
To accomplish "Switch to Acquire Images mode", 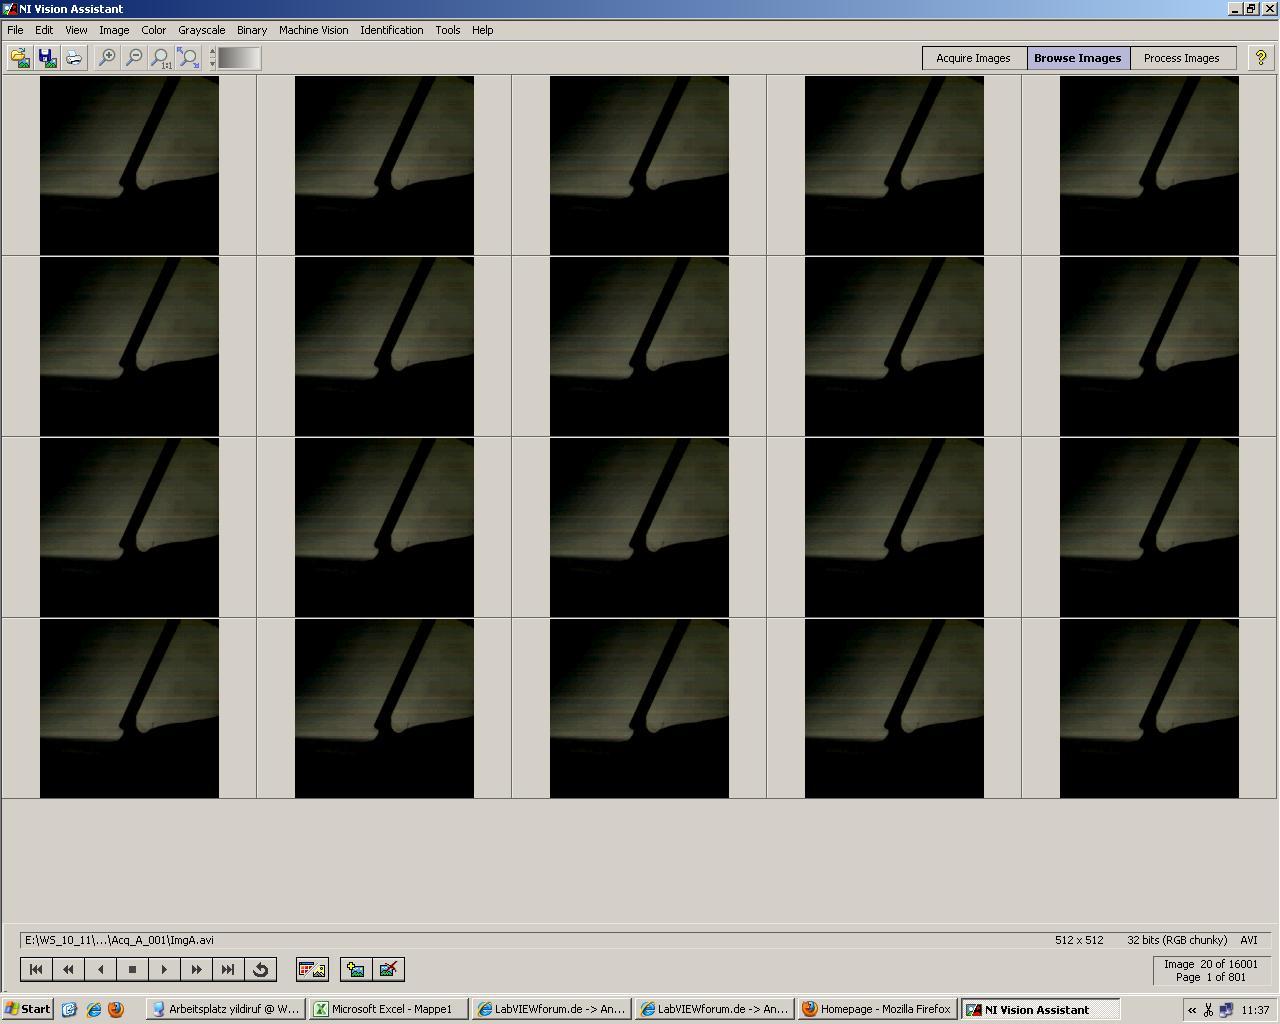I will click(973, 58).
